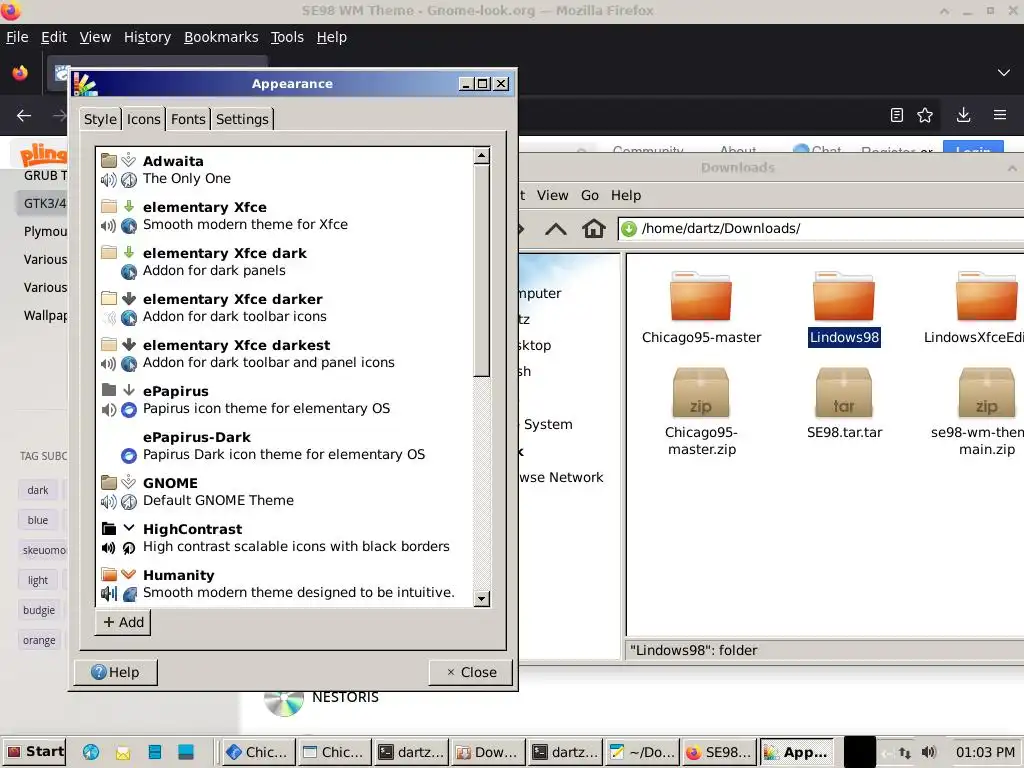Select elementary Xfce darker theme row

tap(285, 308)
